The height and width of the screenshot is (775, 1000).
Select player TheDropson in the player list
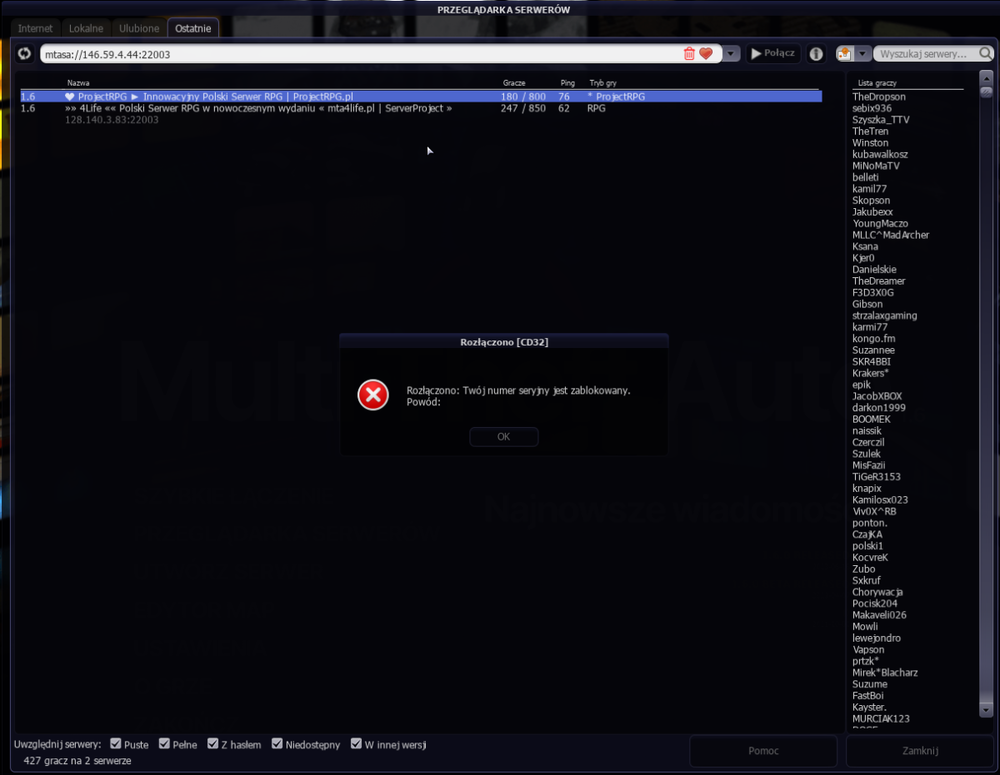(x=879, y=97)
